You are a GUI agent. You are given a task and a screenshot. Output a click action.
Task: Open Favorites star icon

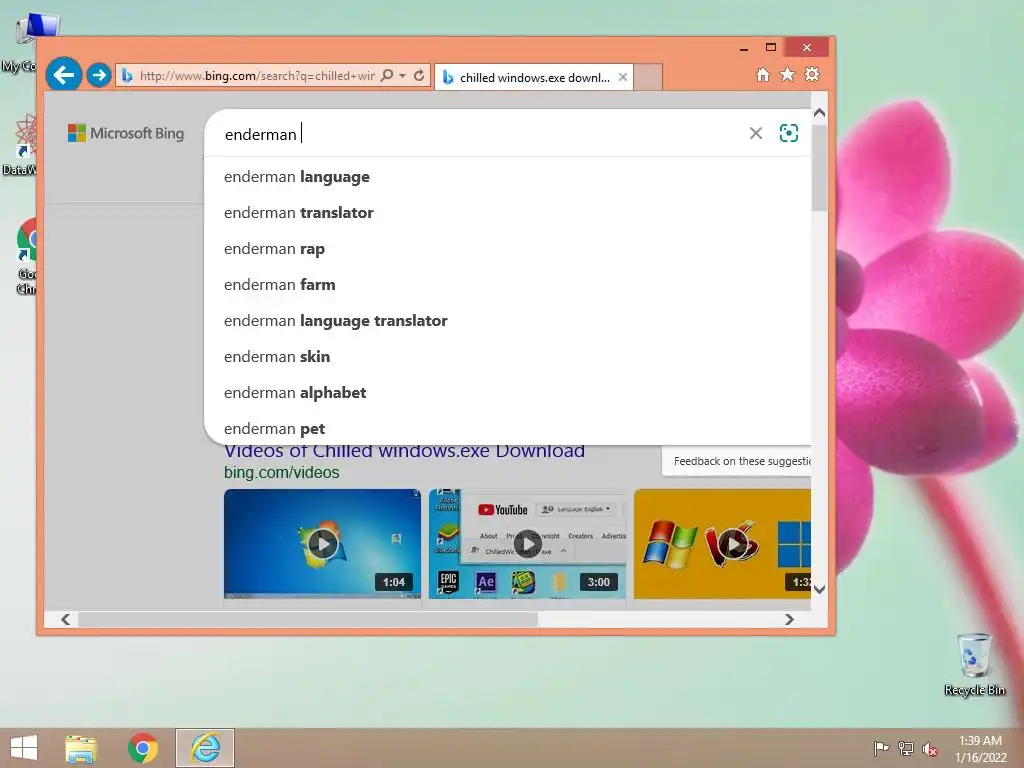coord(788,74)
